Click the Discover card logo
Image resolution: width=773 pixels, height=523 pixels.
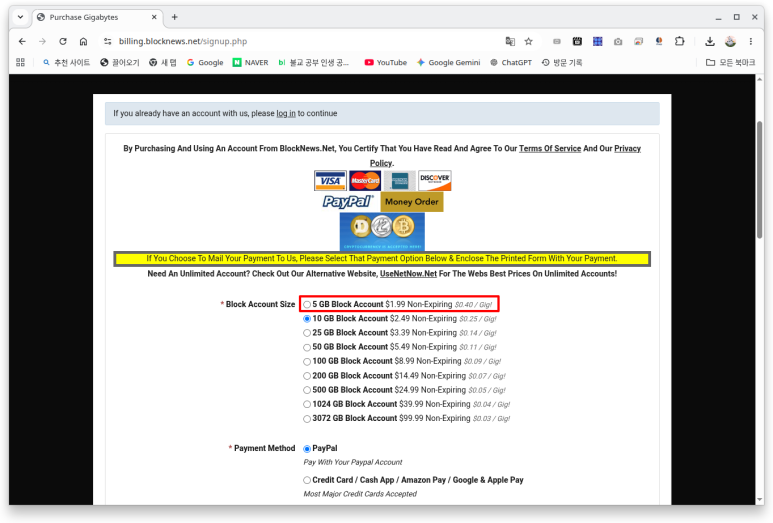pos(435,180)
